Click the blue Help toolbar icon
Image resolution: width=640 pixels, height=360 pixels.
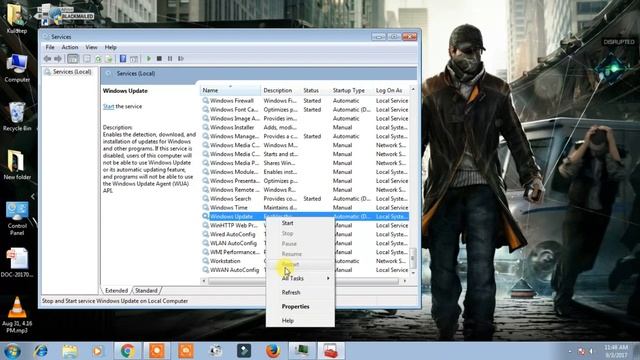coord(123,59)
